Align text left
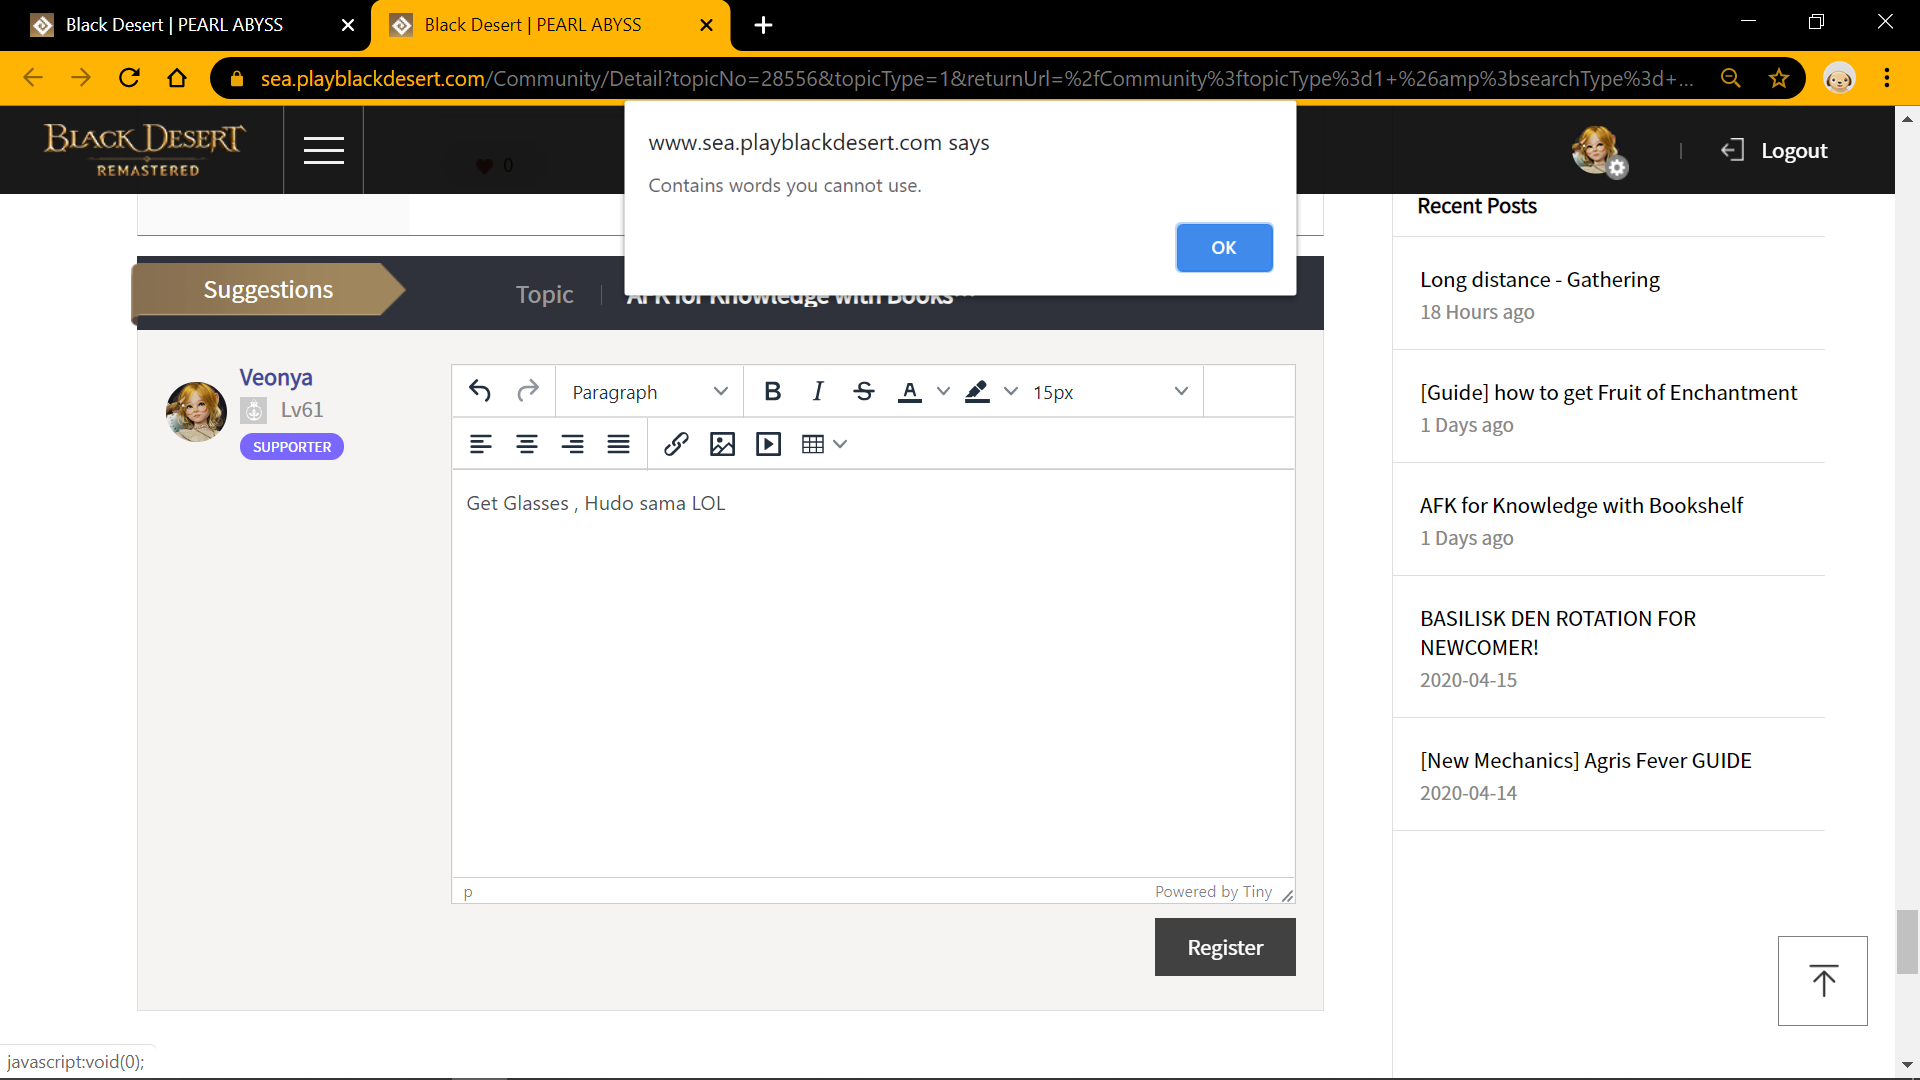 480,444
